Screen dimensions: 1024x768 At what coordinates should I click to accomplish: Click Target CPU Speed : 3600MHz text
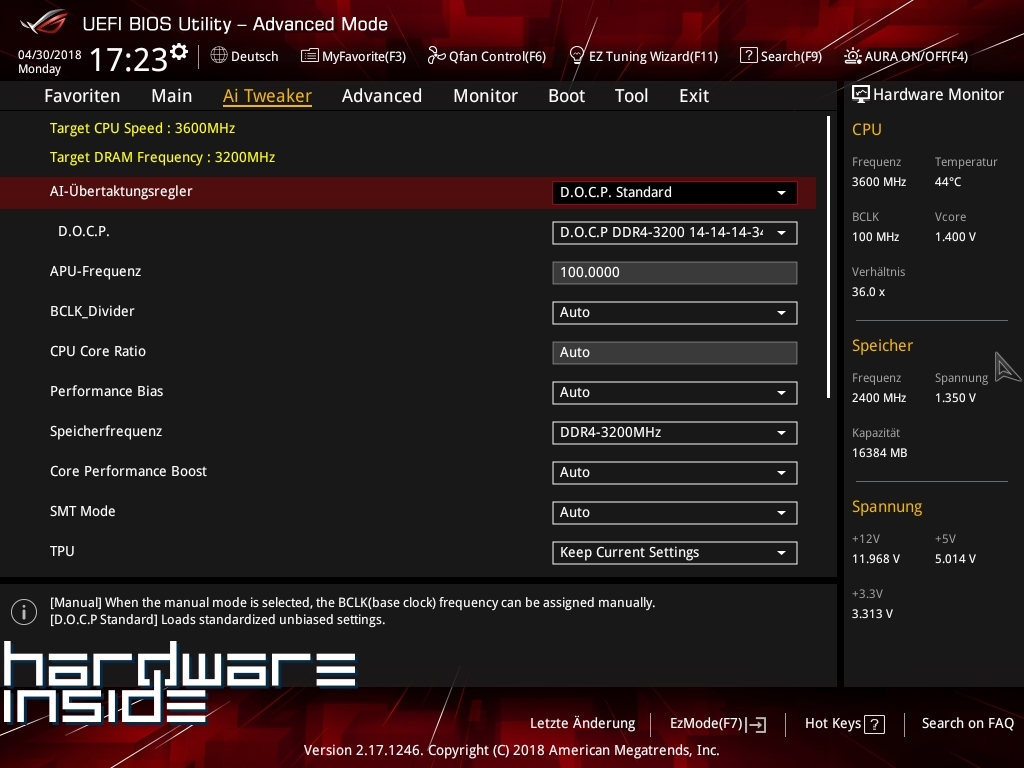(142, 128)
